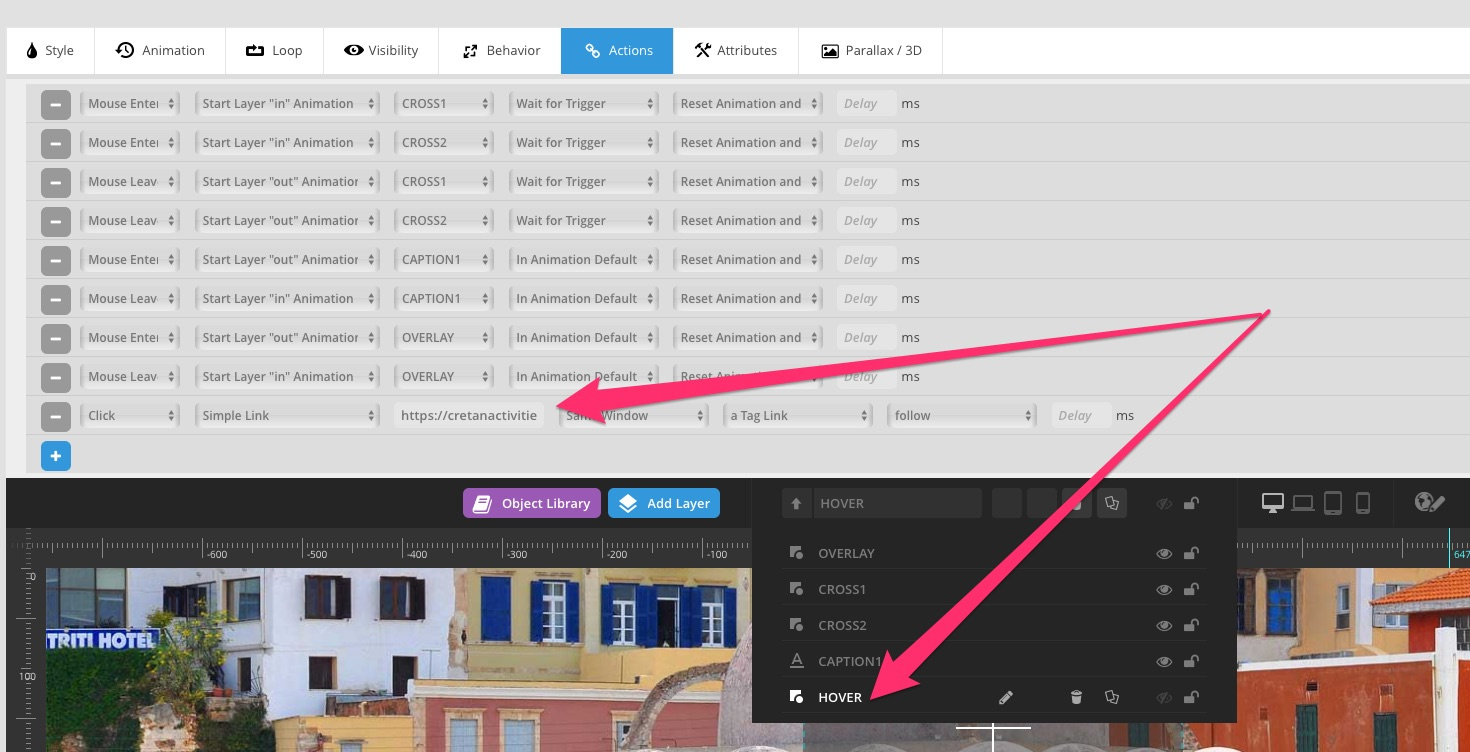Screen dimensions: 1470x752
Task: Open the Attributes tab
Action: tap(736, 51)
